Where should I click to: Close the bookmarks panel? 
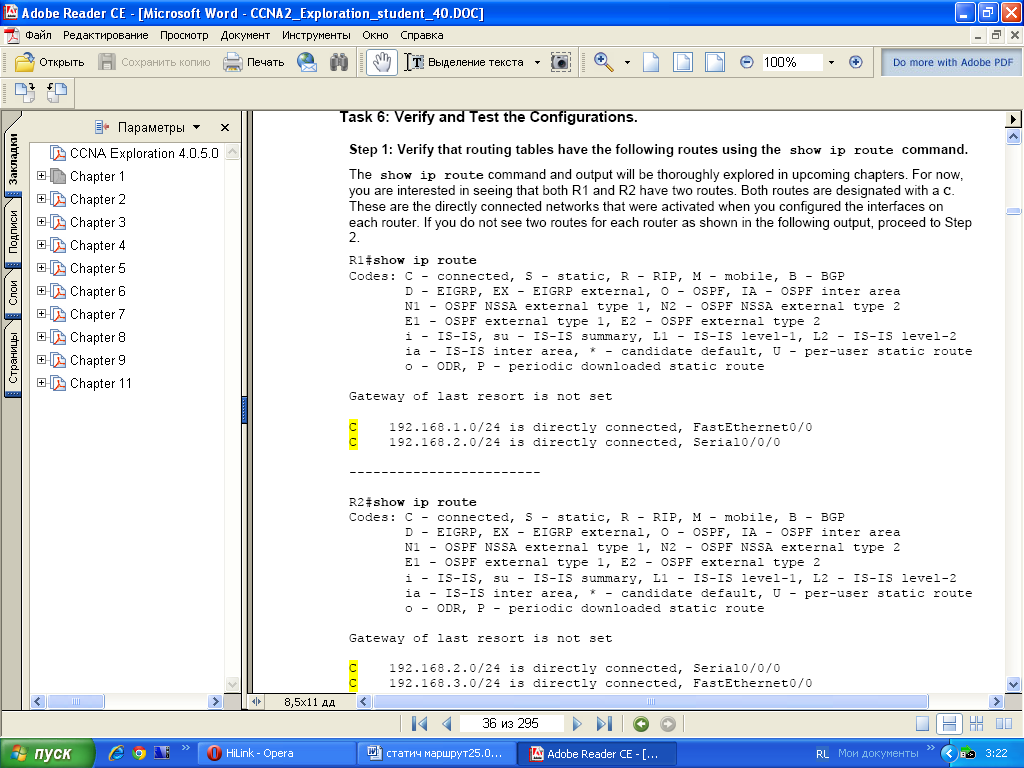coord(225,127)
